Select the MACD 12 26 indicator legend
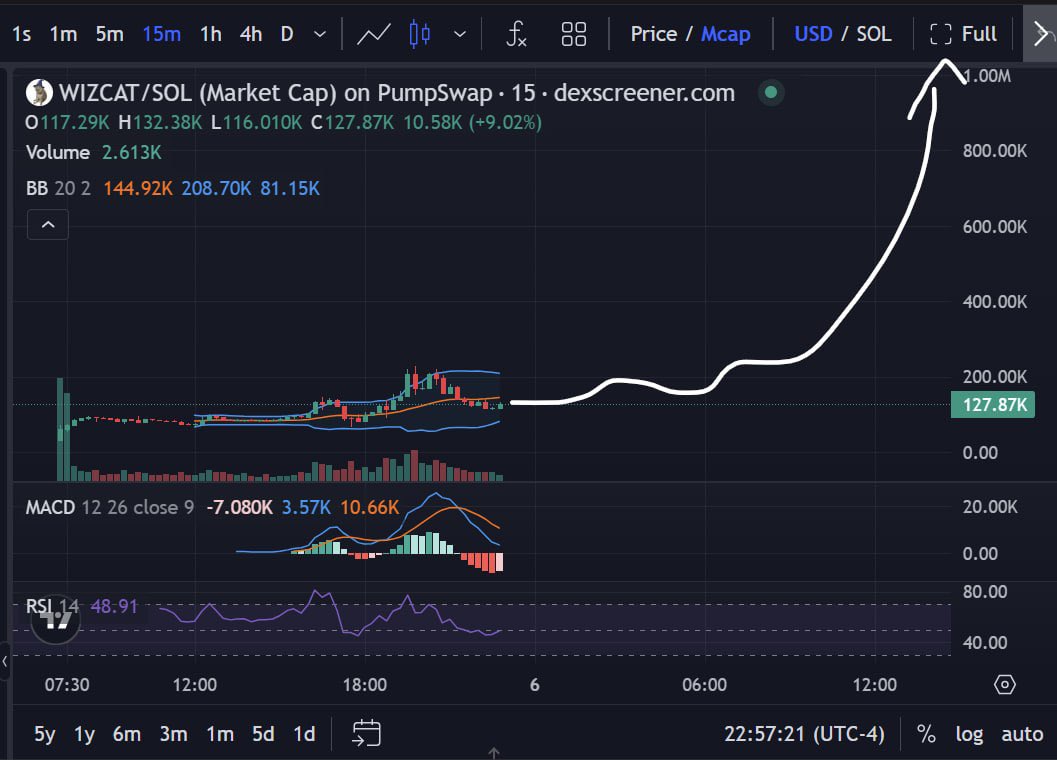Image resolution: width=1057 pixels, height=760 pixels. tap(110, 507)
